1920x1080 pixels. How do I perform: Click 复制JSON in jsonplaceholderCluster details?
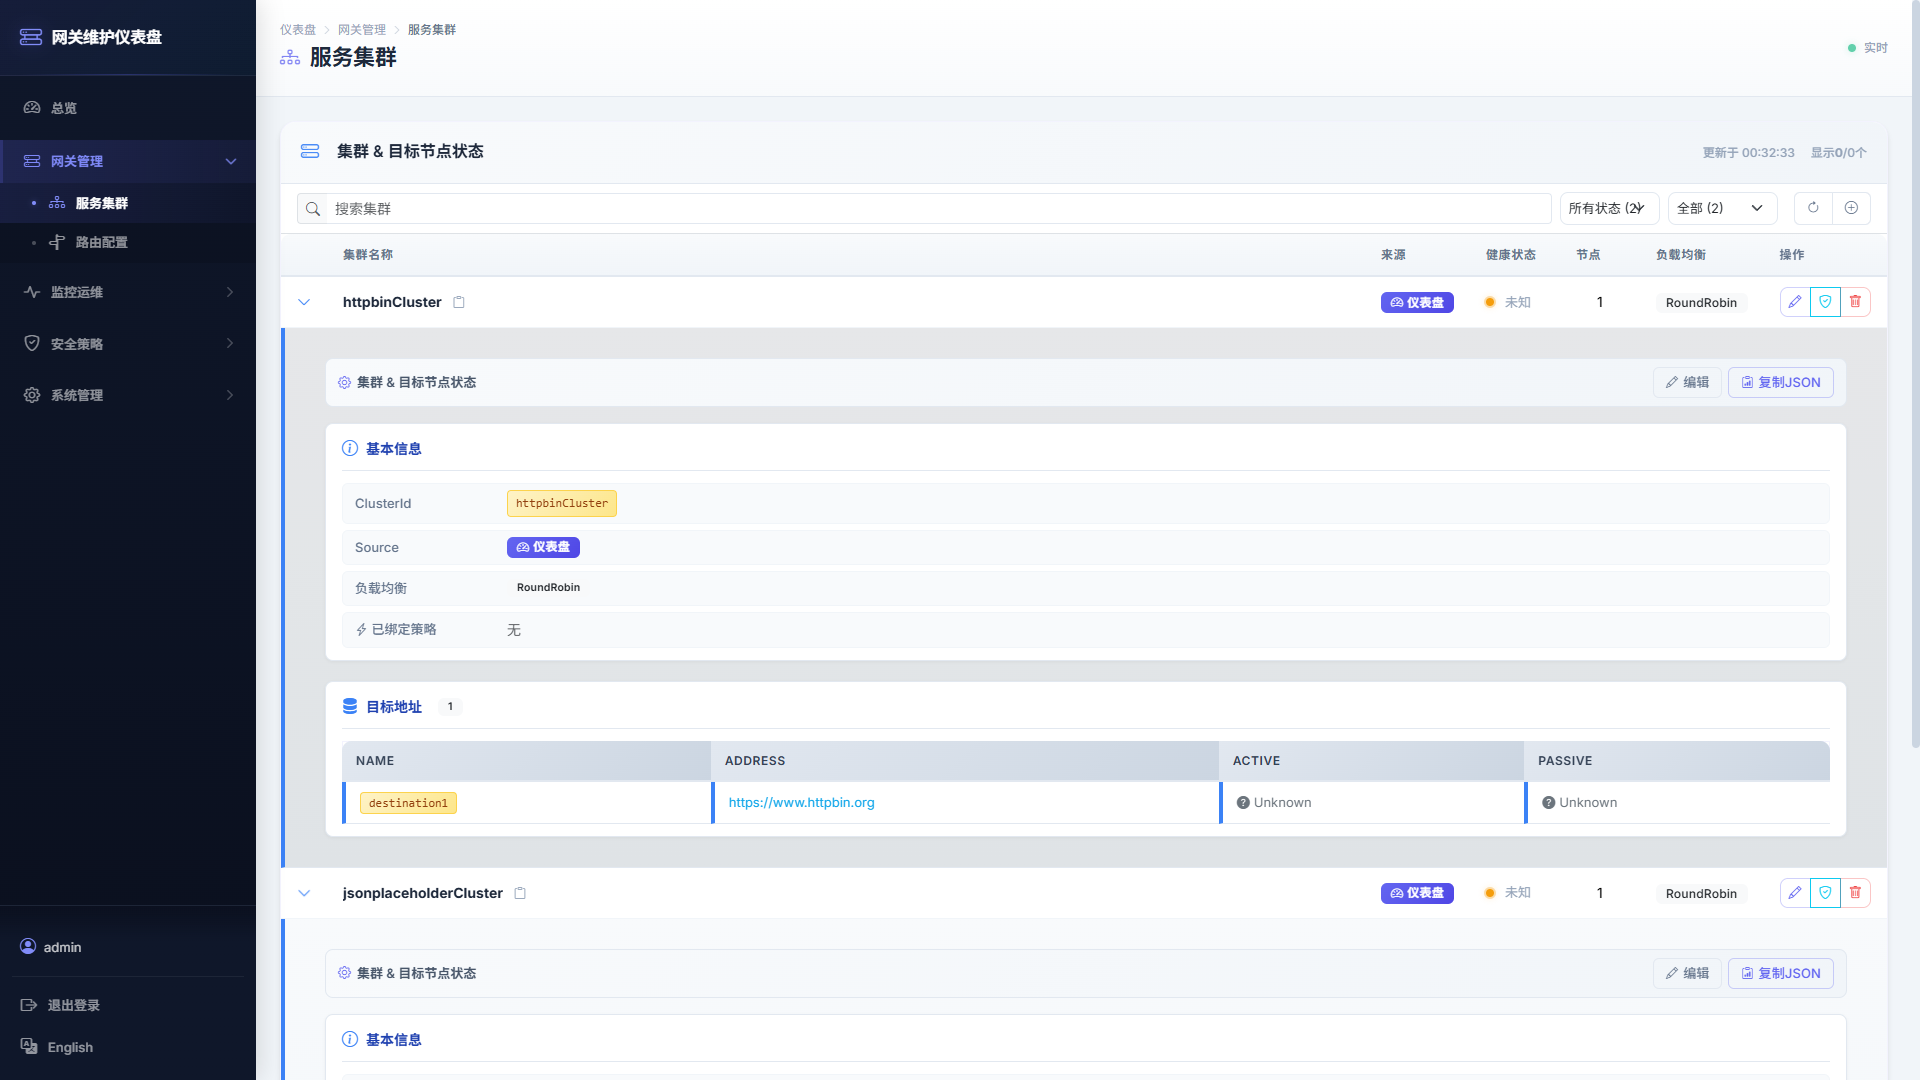1781,973
